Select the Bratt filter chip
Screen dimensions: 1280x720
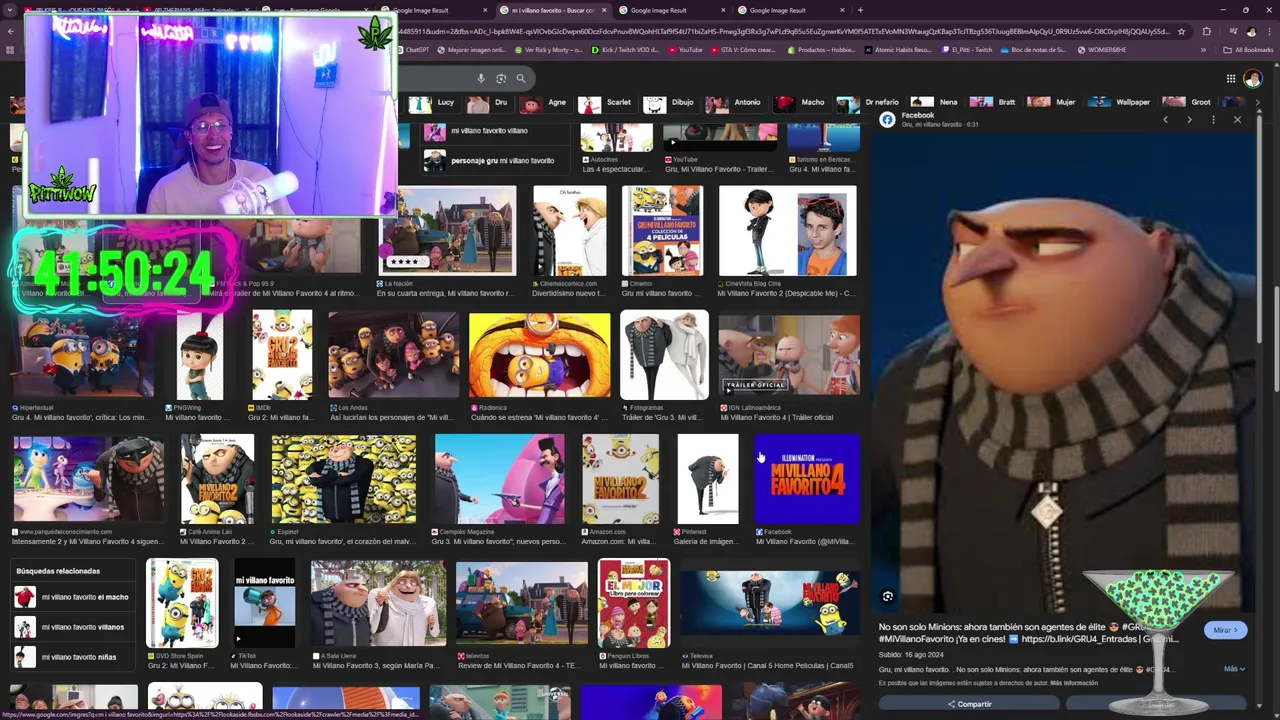(994, 102)
